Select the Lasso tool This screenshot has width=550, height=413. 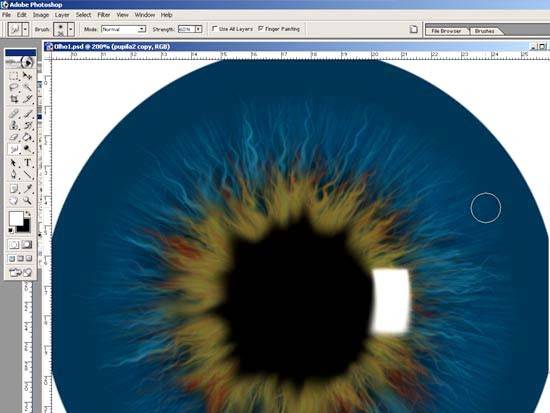click(14, 87)
